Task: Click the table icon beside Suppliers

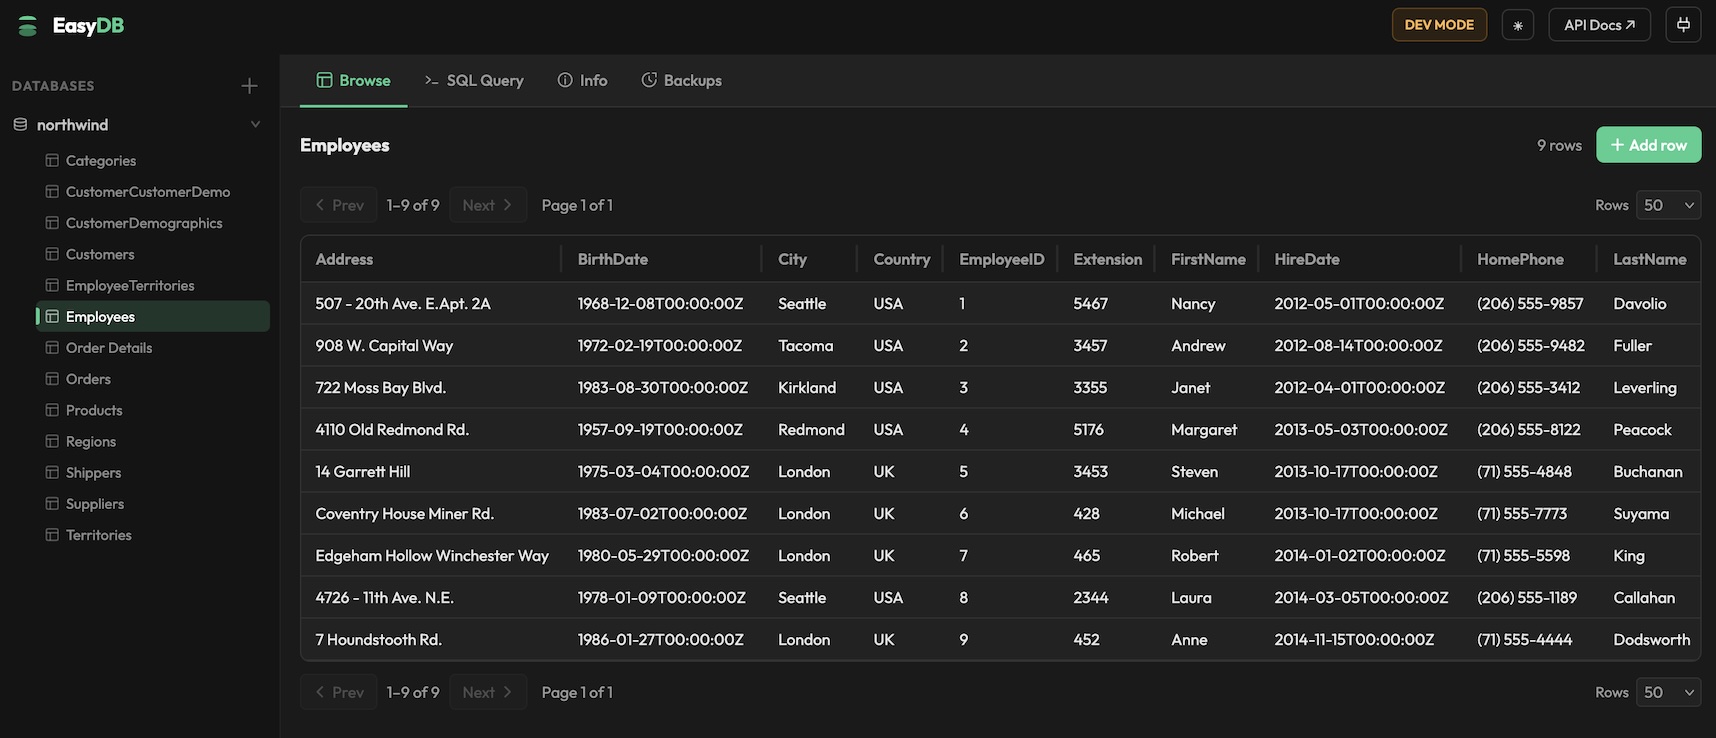Action: pos(52,503)
